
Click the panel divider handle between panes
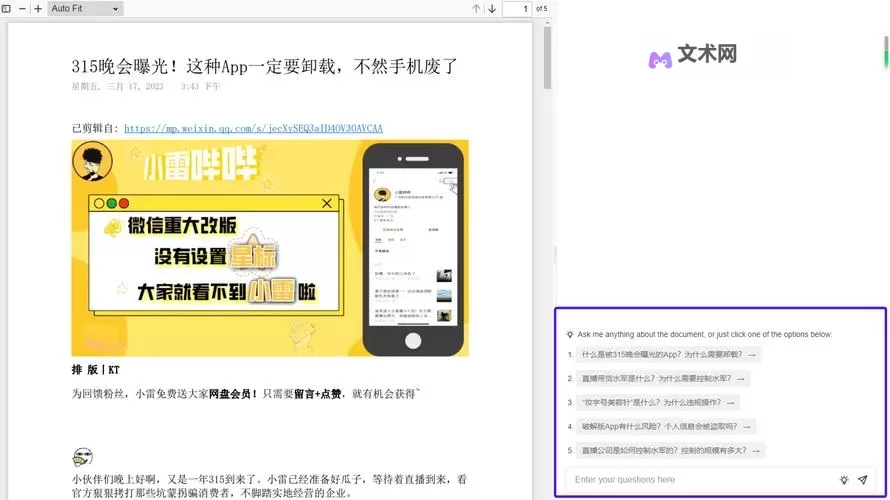coord(555,255)
